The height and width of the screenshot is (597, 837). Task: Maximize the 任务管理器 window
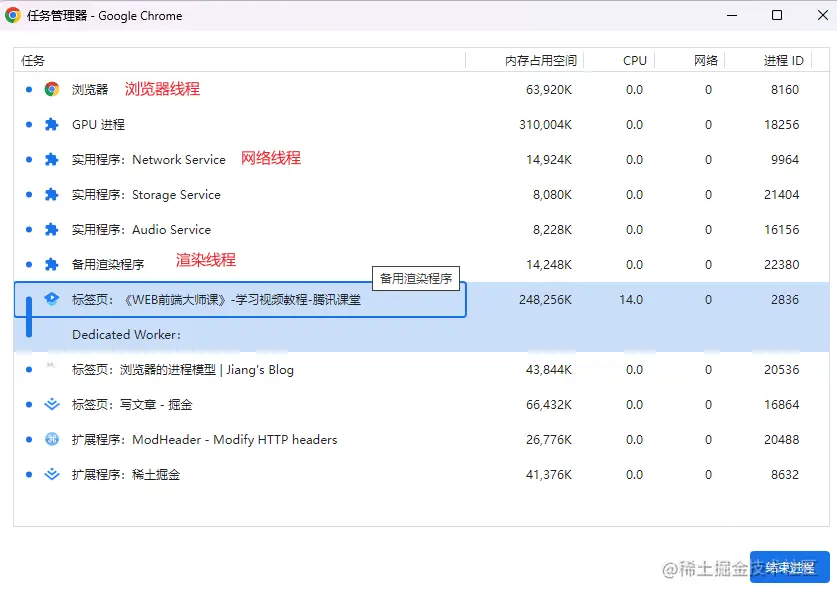coord(777,15)
